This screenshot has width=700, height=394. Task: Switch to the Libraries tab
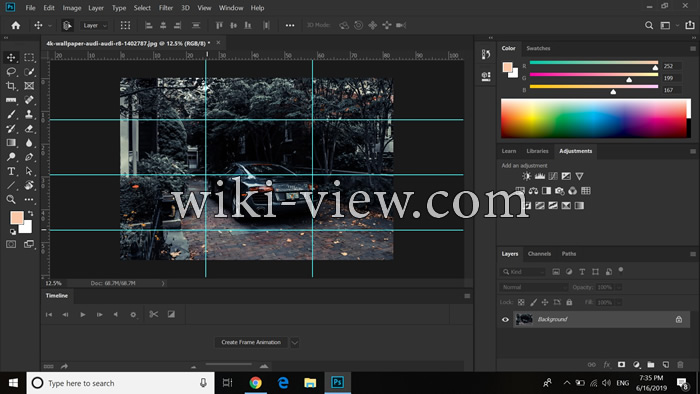point(537,151)
